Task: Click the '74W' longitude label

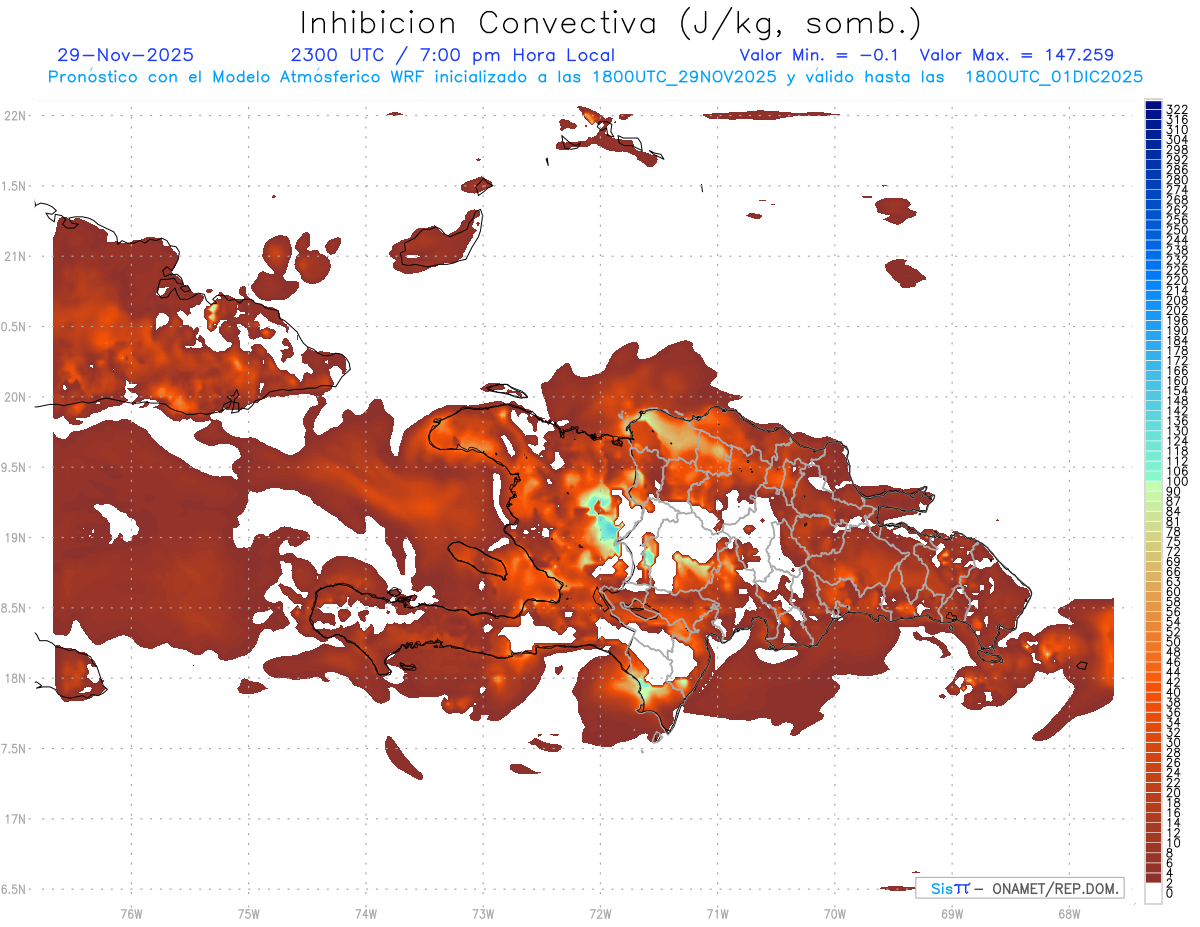Action: (x=365, y=912)
